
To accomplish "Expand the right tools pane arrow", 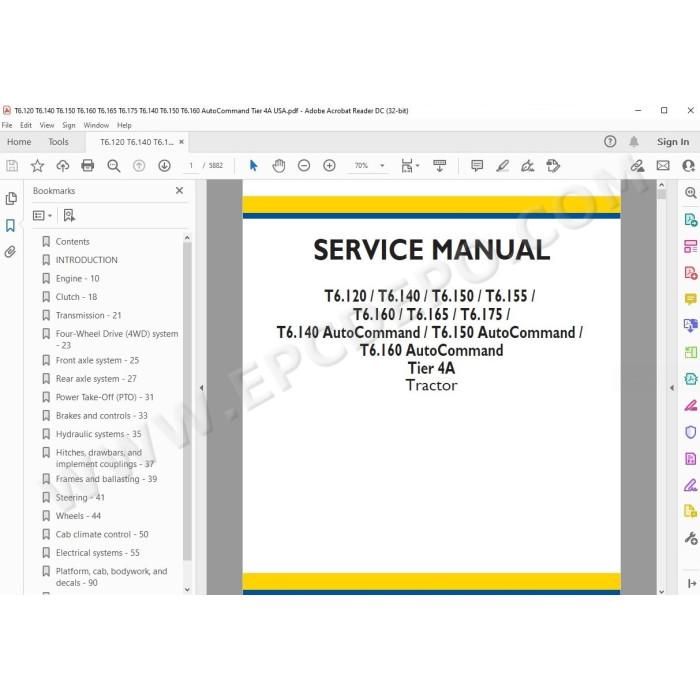I will [x=692, y=583].
